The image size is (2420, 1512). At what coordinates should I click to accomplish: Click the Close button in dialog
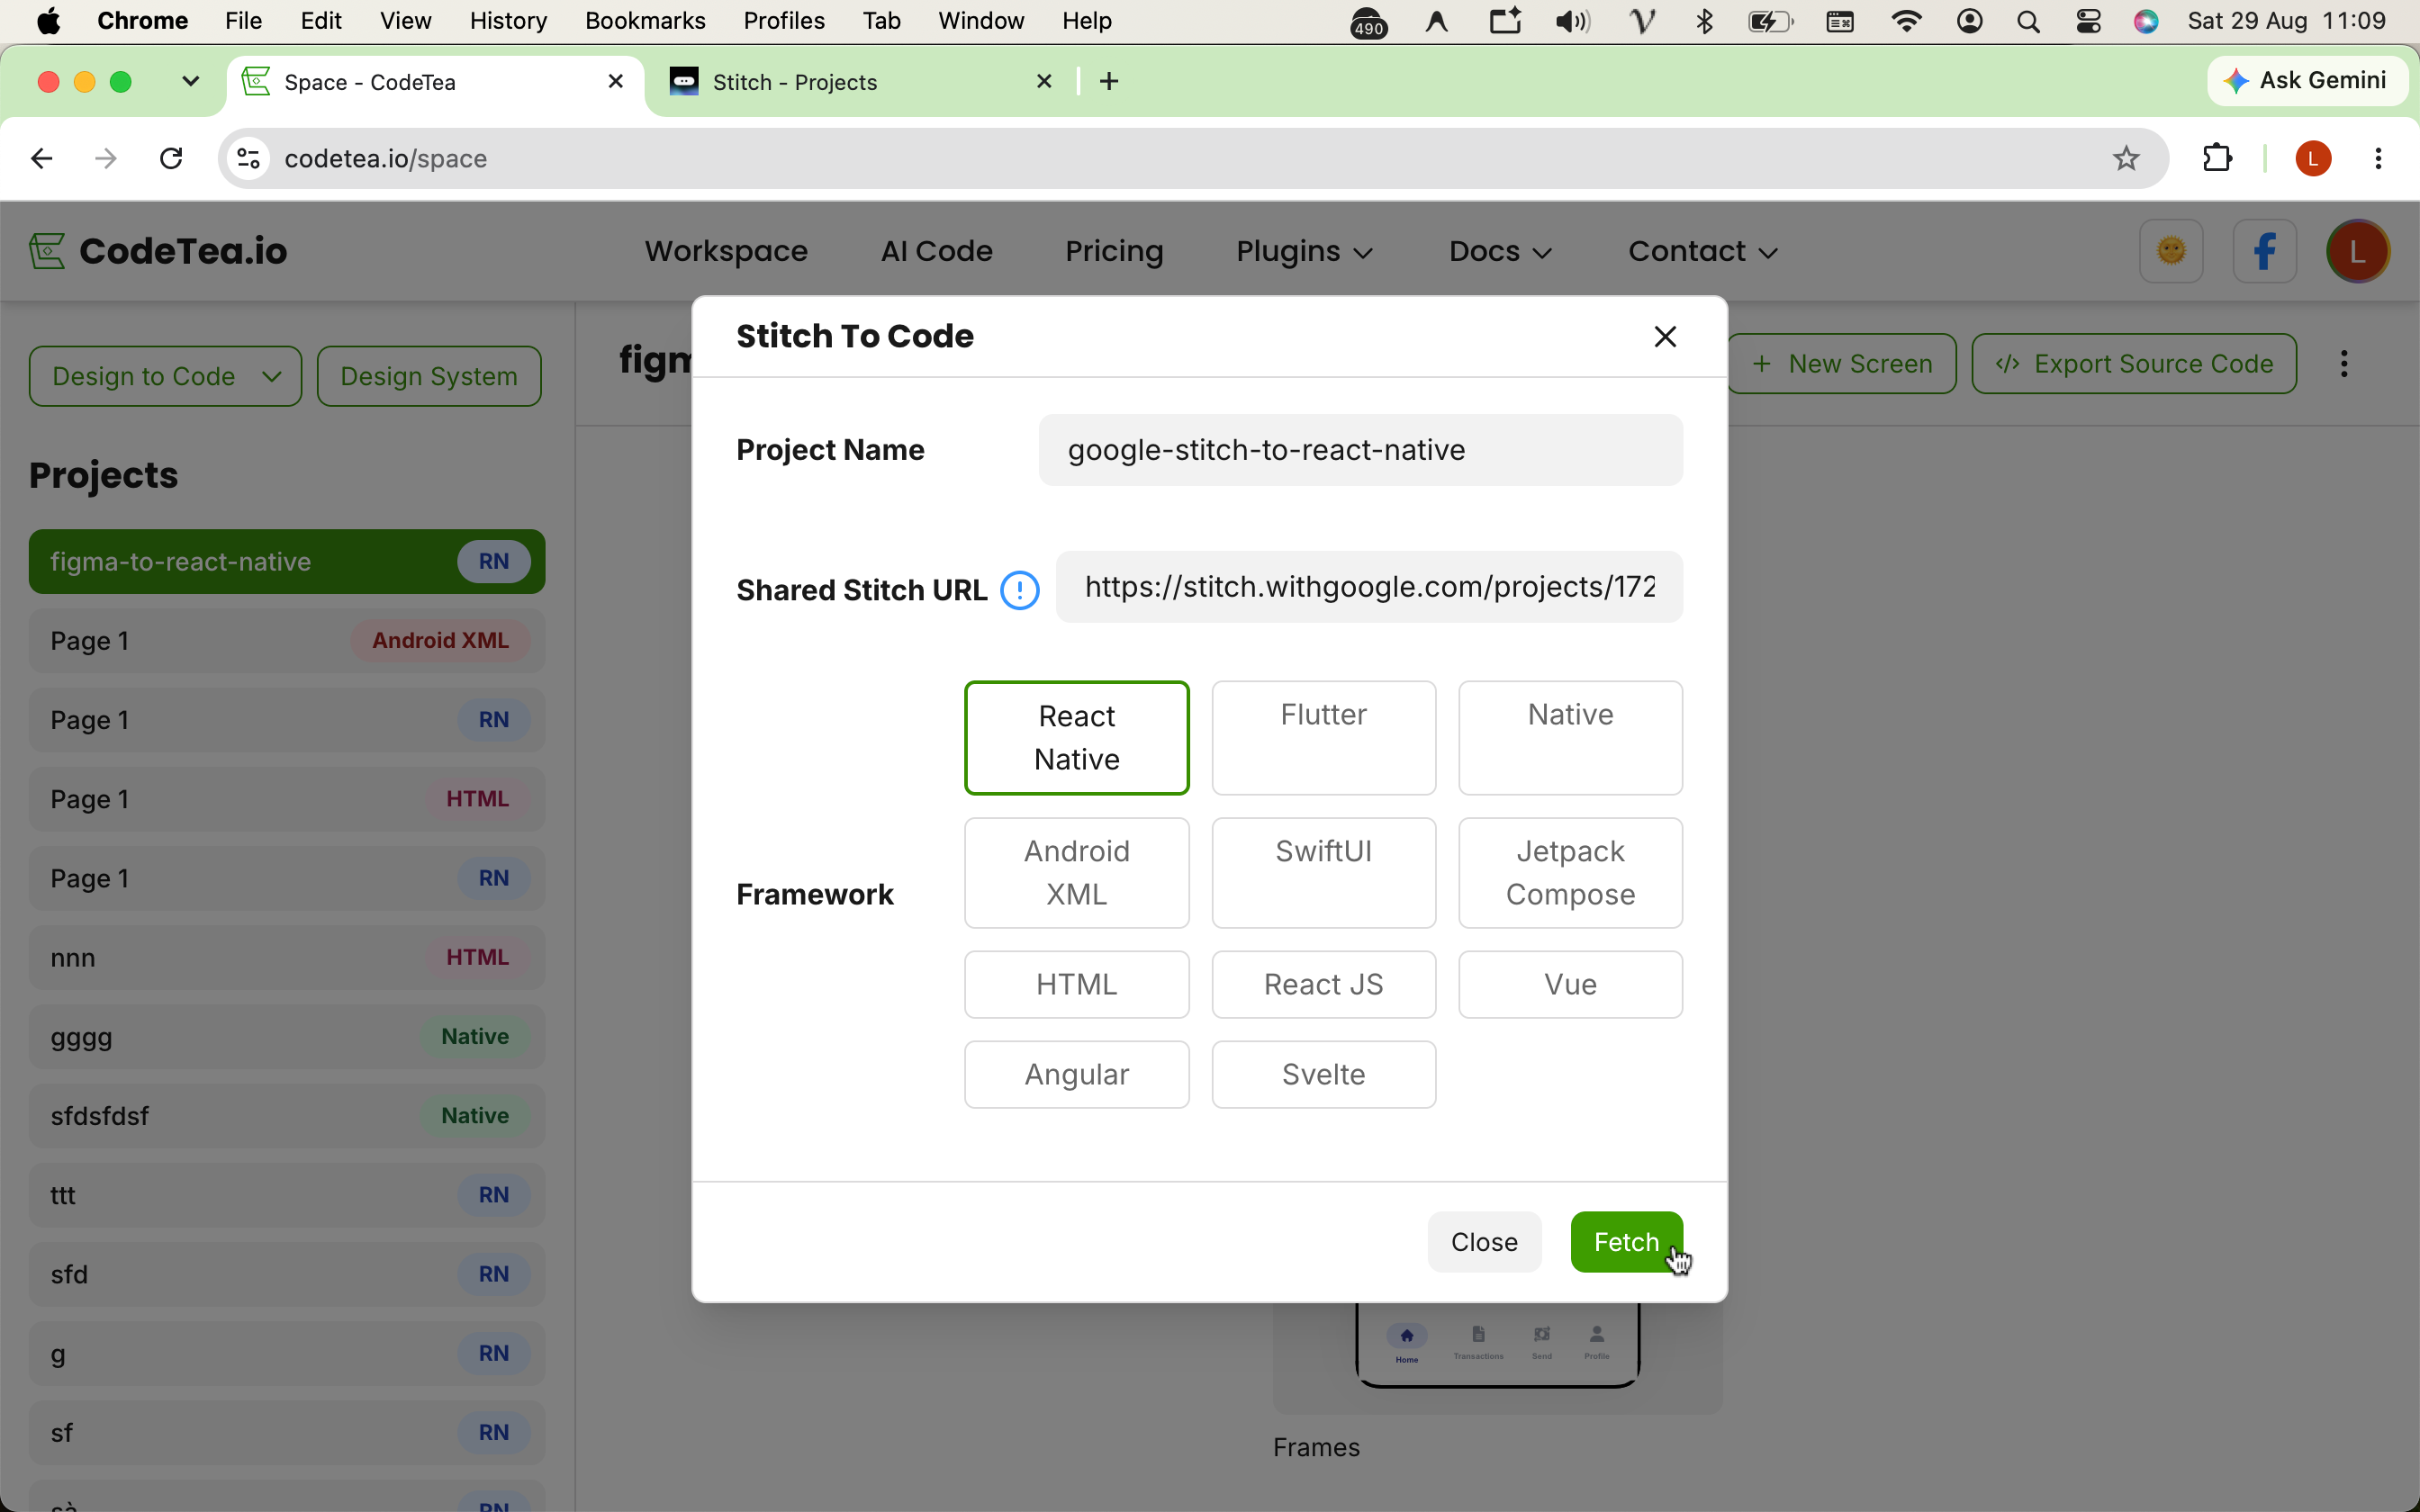(x=1484, y=1242)
